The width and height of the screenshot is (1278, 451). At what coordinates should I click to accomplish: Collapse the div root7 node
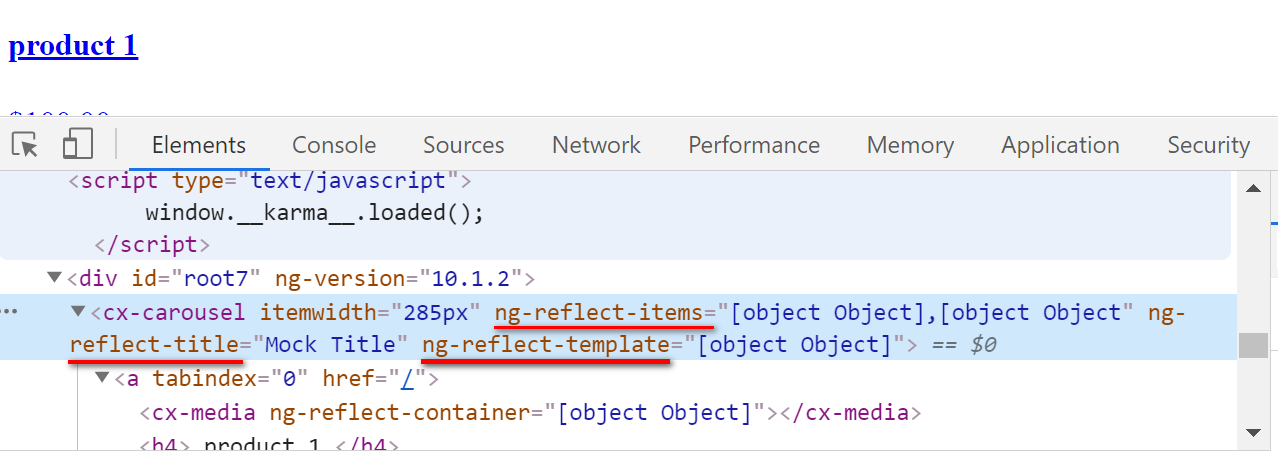click(x=54, y=278)
